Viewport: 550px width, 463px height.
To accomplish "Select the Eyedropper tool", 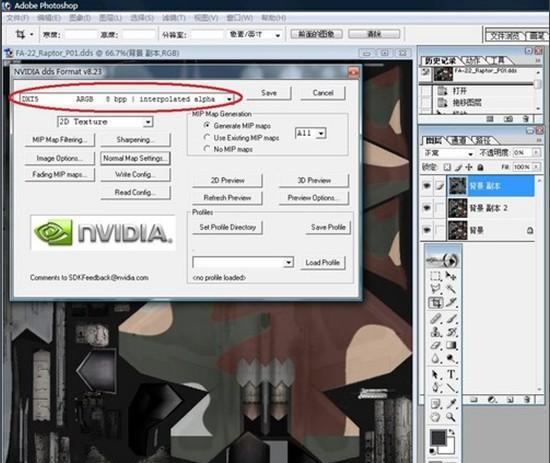I will click(451, 404).
